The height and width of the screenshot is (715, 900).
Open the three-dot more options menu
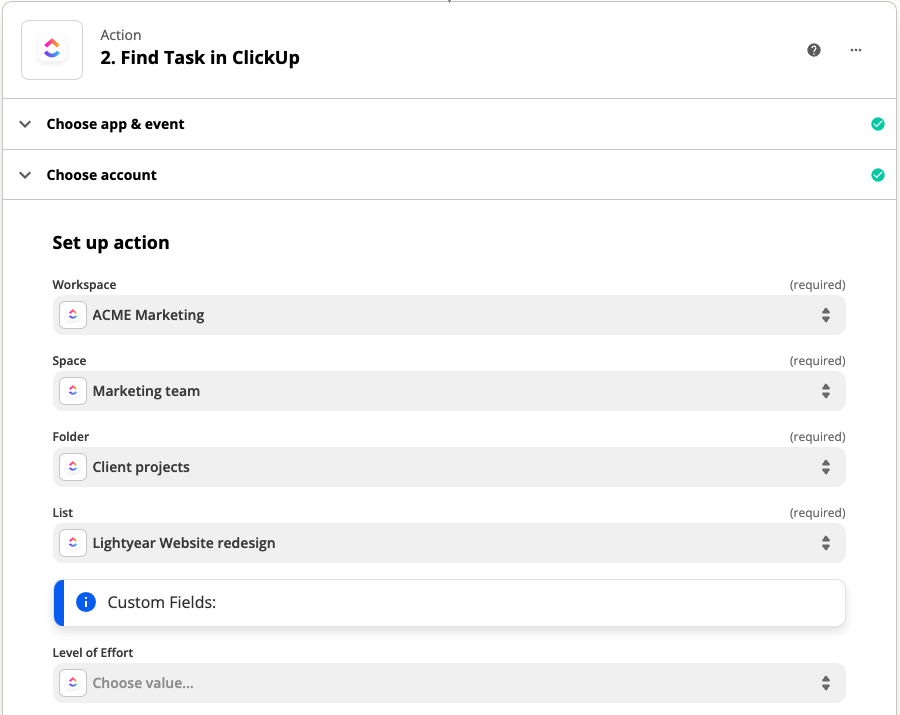click(x=856, y=50)
